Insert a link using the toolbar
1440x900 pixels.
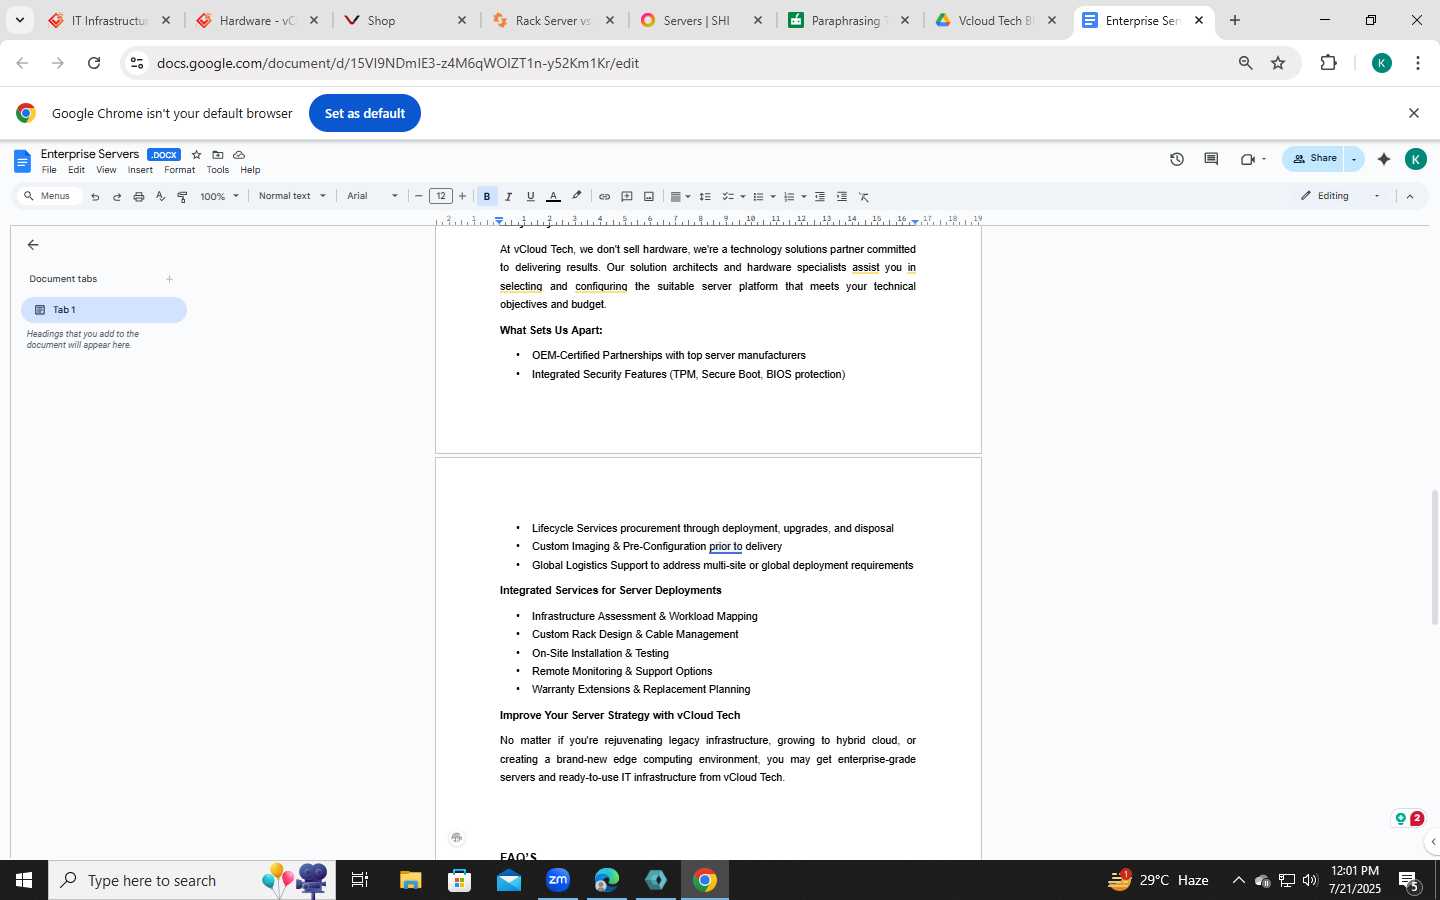coord(604,197)
